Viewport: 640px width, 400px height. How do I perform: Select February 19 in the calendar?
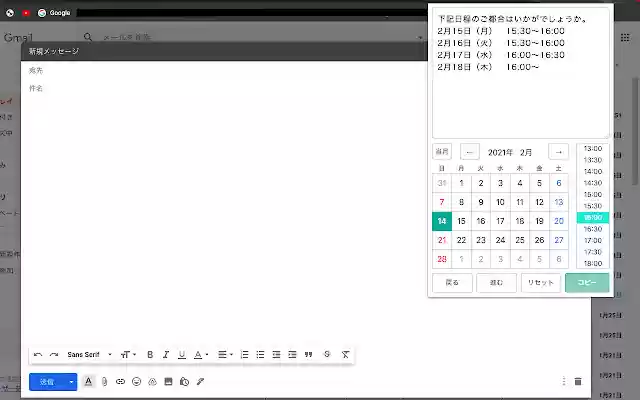pyautogui.click(x=539, y=221)
